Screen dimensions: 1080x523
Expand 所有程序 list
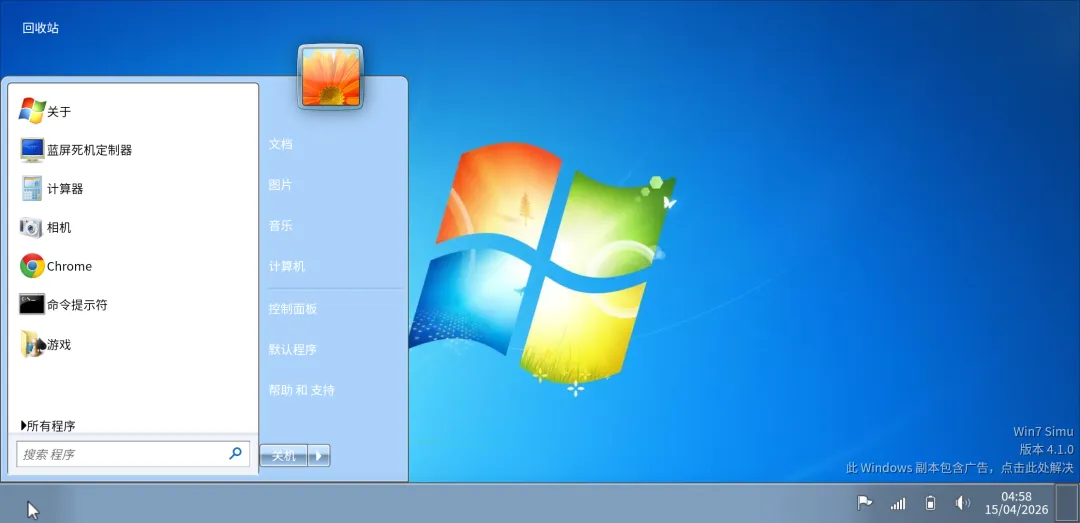(x=48, y=426)
